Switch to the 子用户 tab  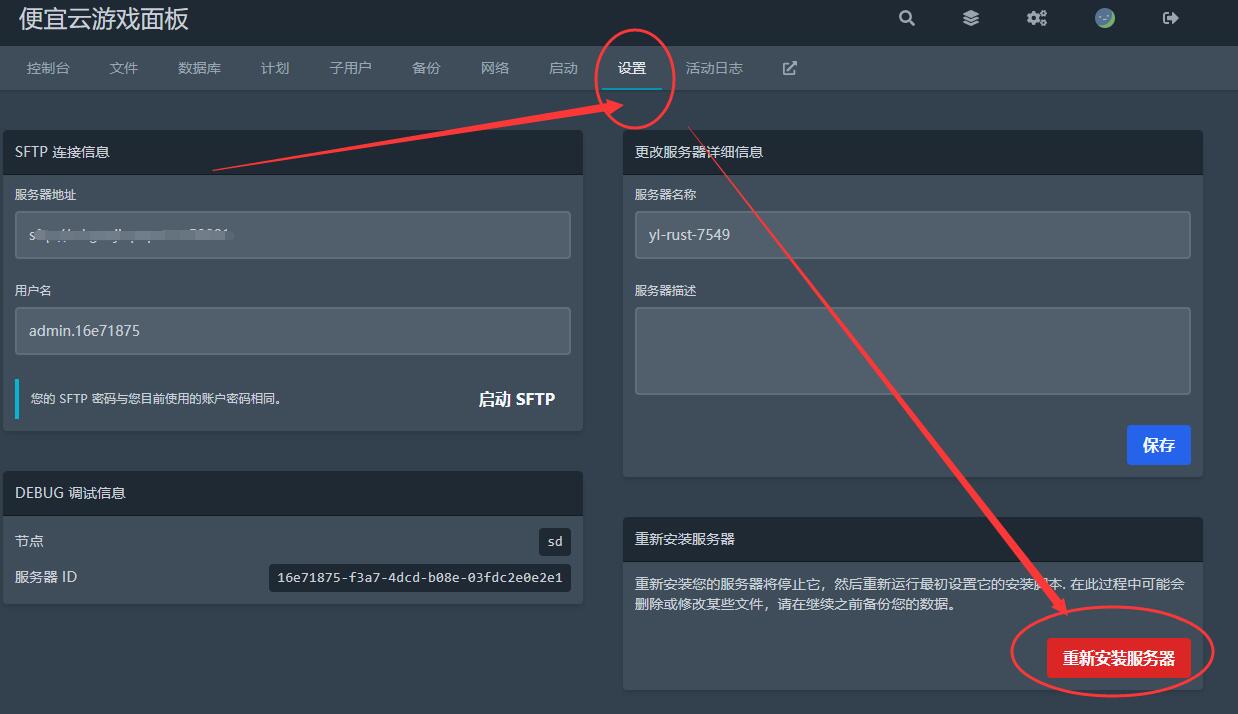350,68
